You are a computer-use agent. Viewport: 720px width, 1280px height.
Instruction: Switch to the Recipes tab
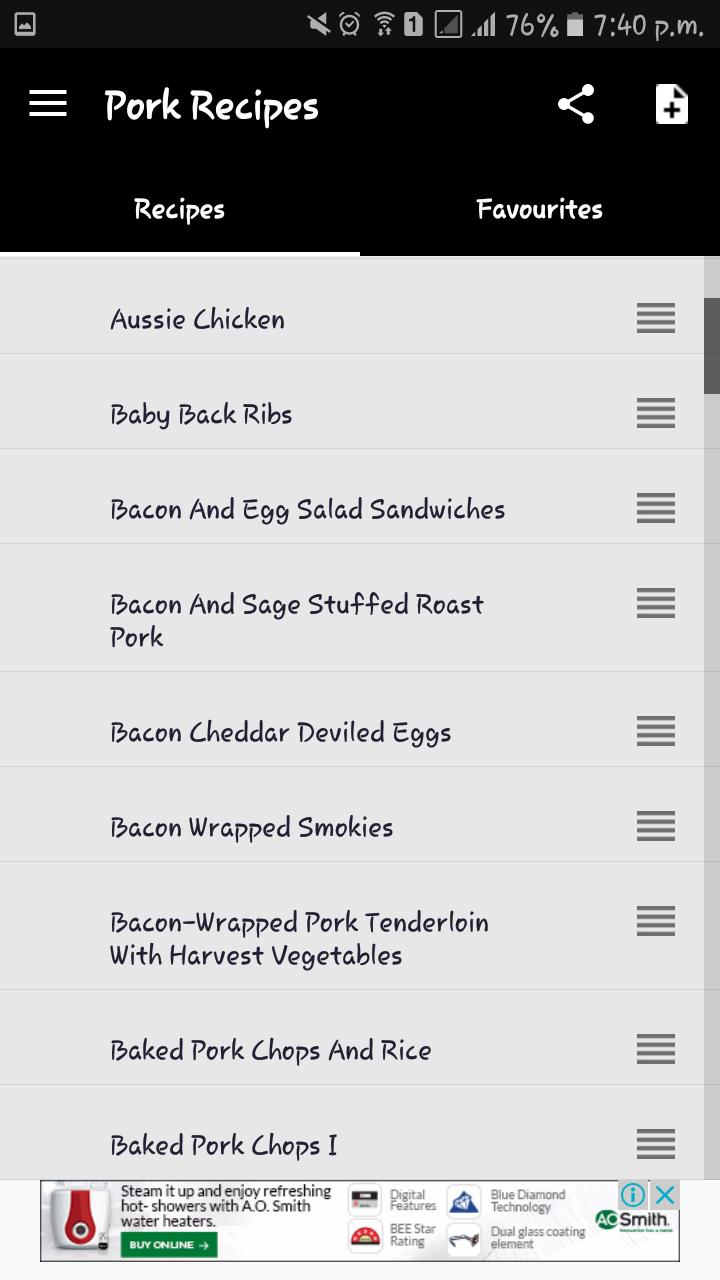click(179, 209)
